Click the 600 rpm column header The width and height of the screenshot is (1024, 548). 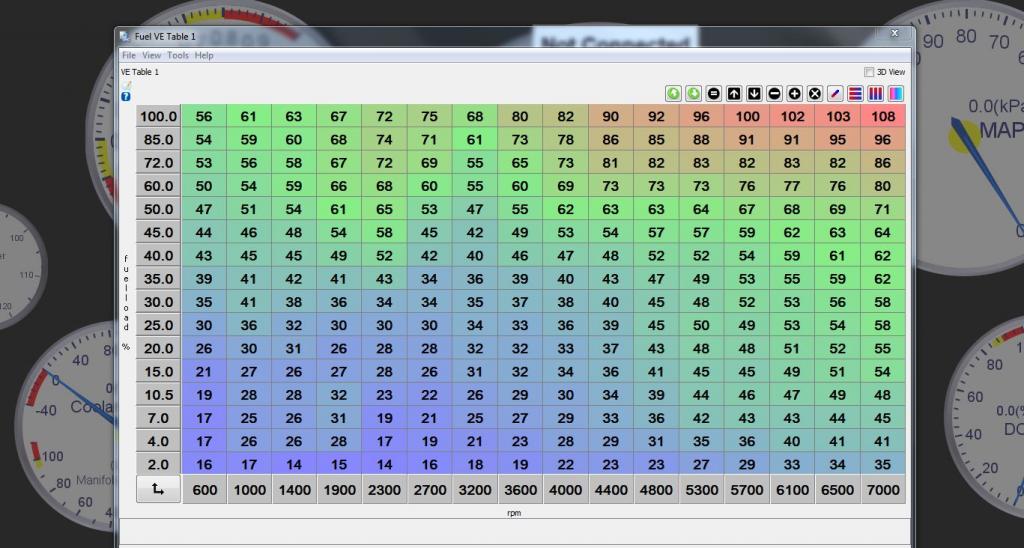(x=204, y=490)
